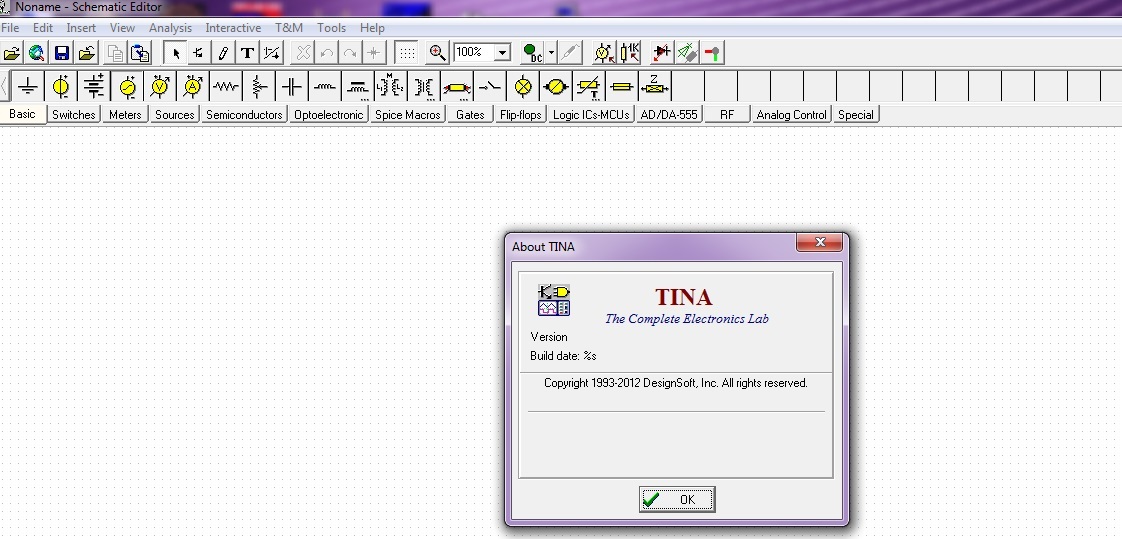Screen dimensions: 1122x539
Task: Open the Tools menu
Action: point(331,28)
